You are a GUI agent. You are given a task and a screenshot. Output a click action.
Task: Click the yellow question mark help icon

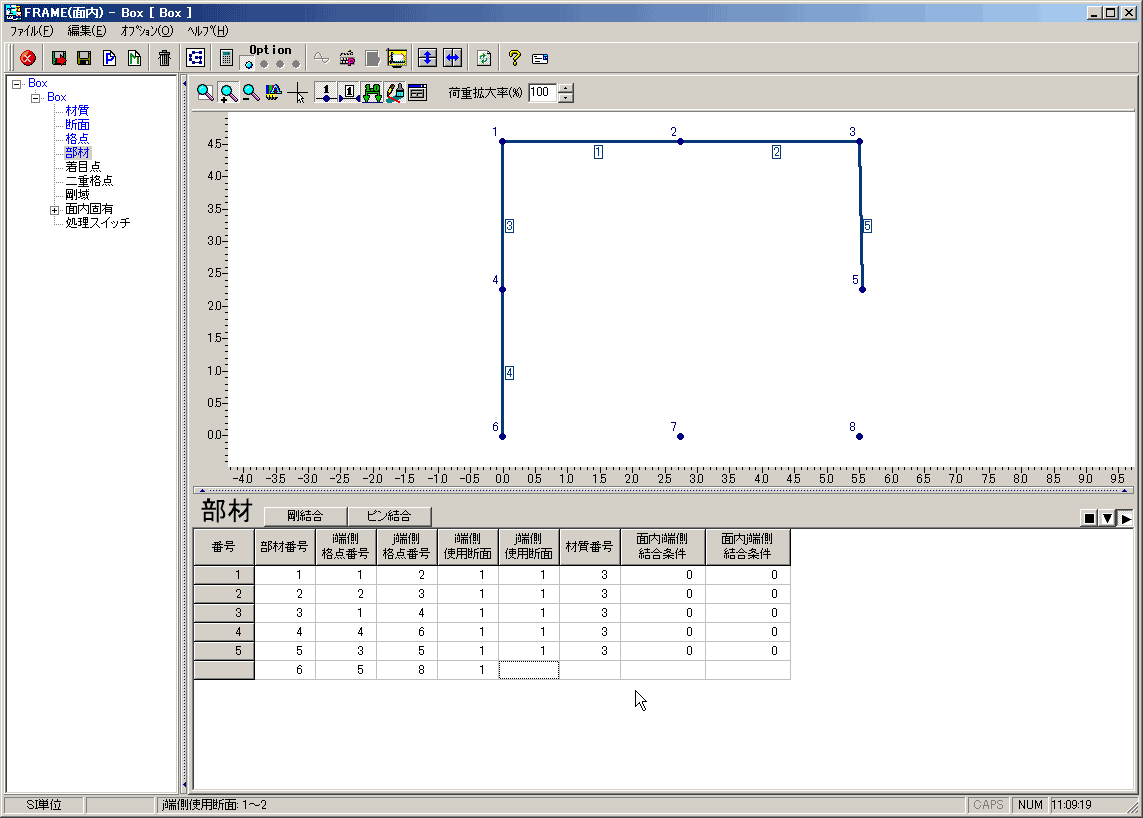(x=515, y=58)
